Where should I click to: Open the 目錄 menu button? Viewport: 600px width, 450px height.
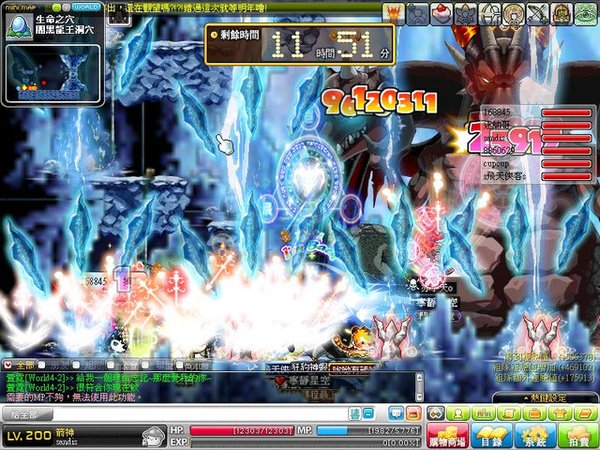click(x=491, y=436)
